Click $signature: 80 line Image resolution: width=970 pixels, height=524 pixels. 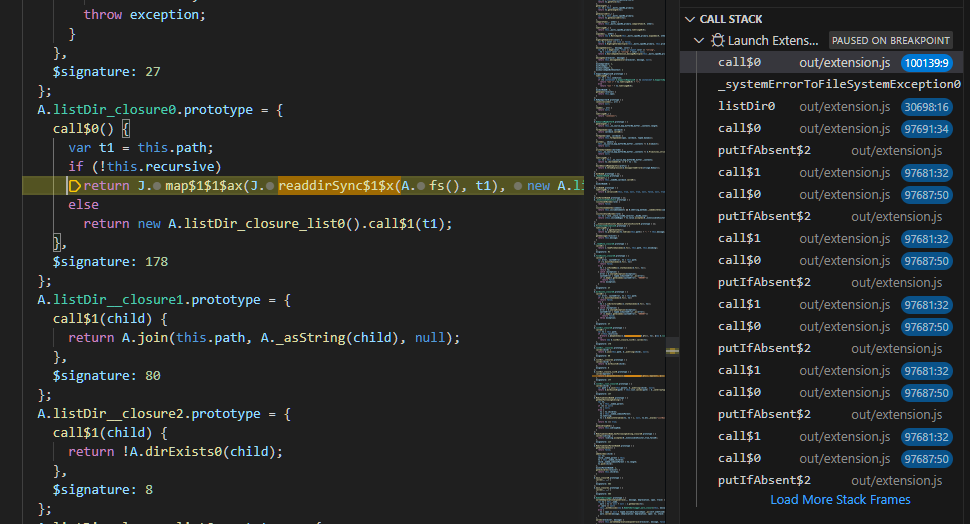(x=106, y=376)
